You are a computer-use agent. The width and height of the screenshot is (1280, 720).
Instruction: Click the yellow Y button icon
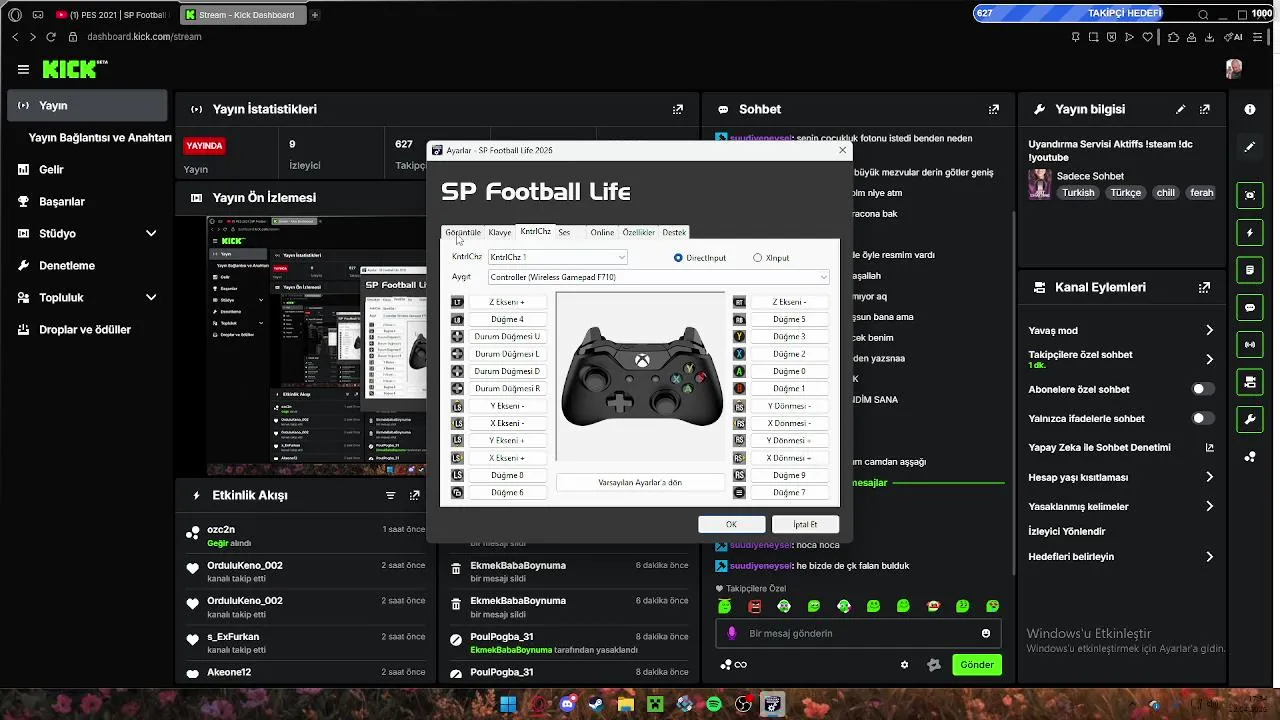[x=740, y=336]
